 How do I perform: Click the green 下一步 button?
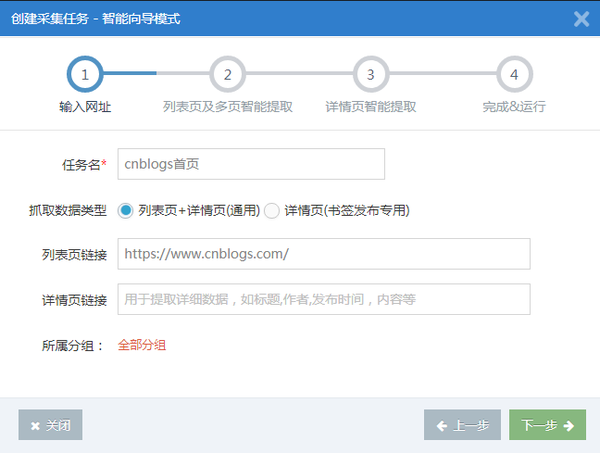pos(547,425)
